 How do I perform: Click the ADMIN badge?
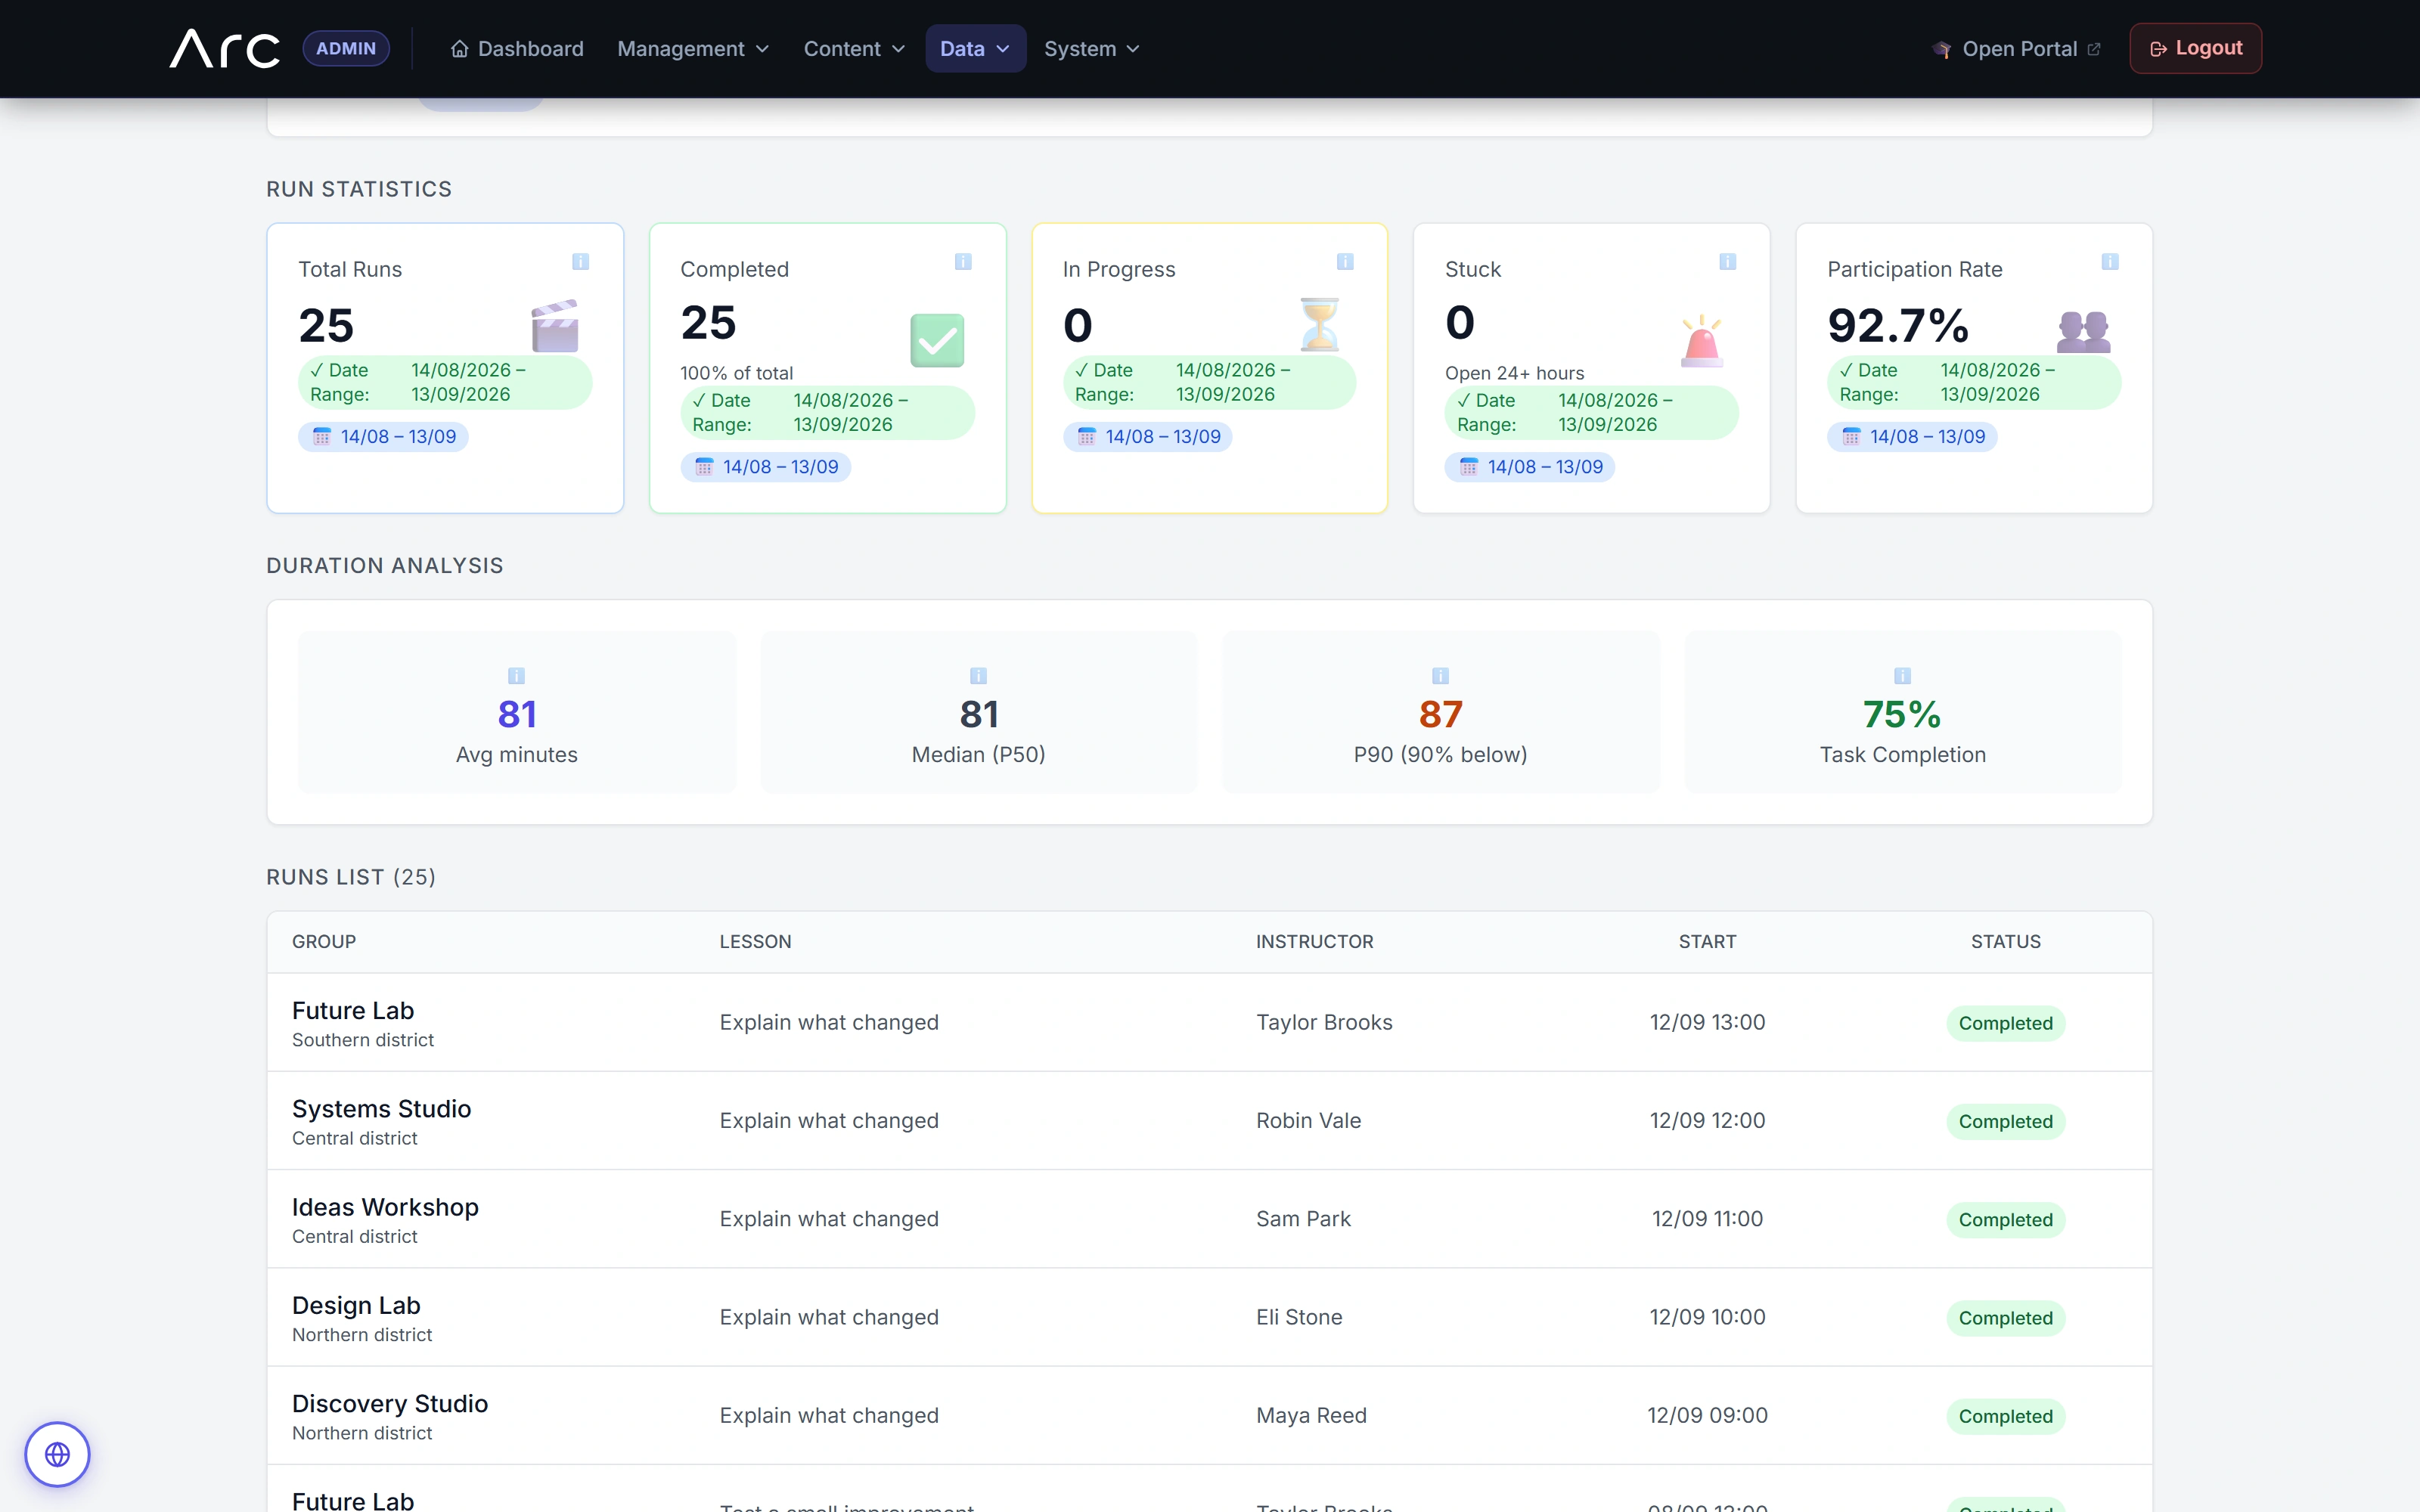pos(346,48)
